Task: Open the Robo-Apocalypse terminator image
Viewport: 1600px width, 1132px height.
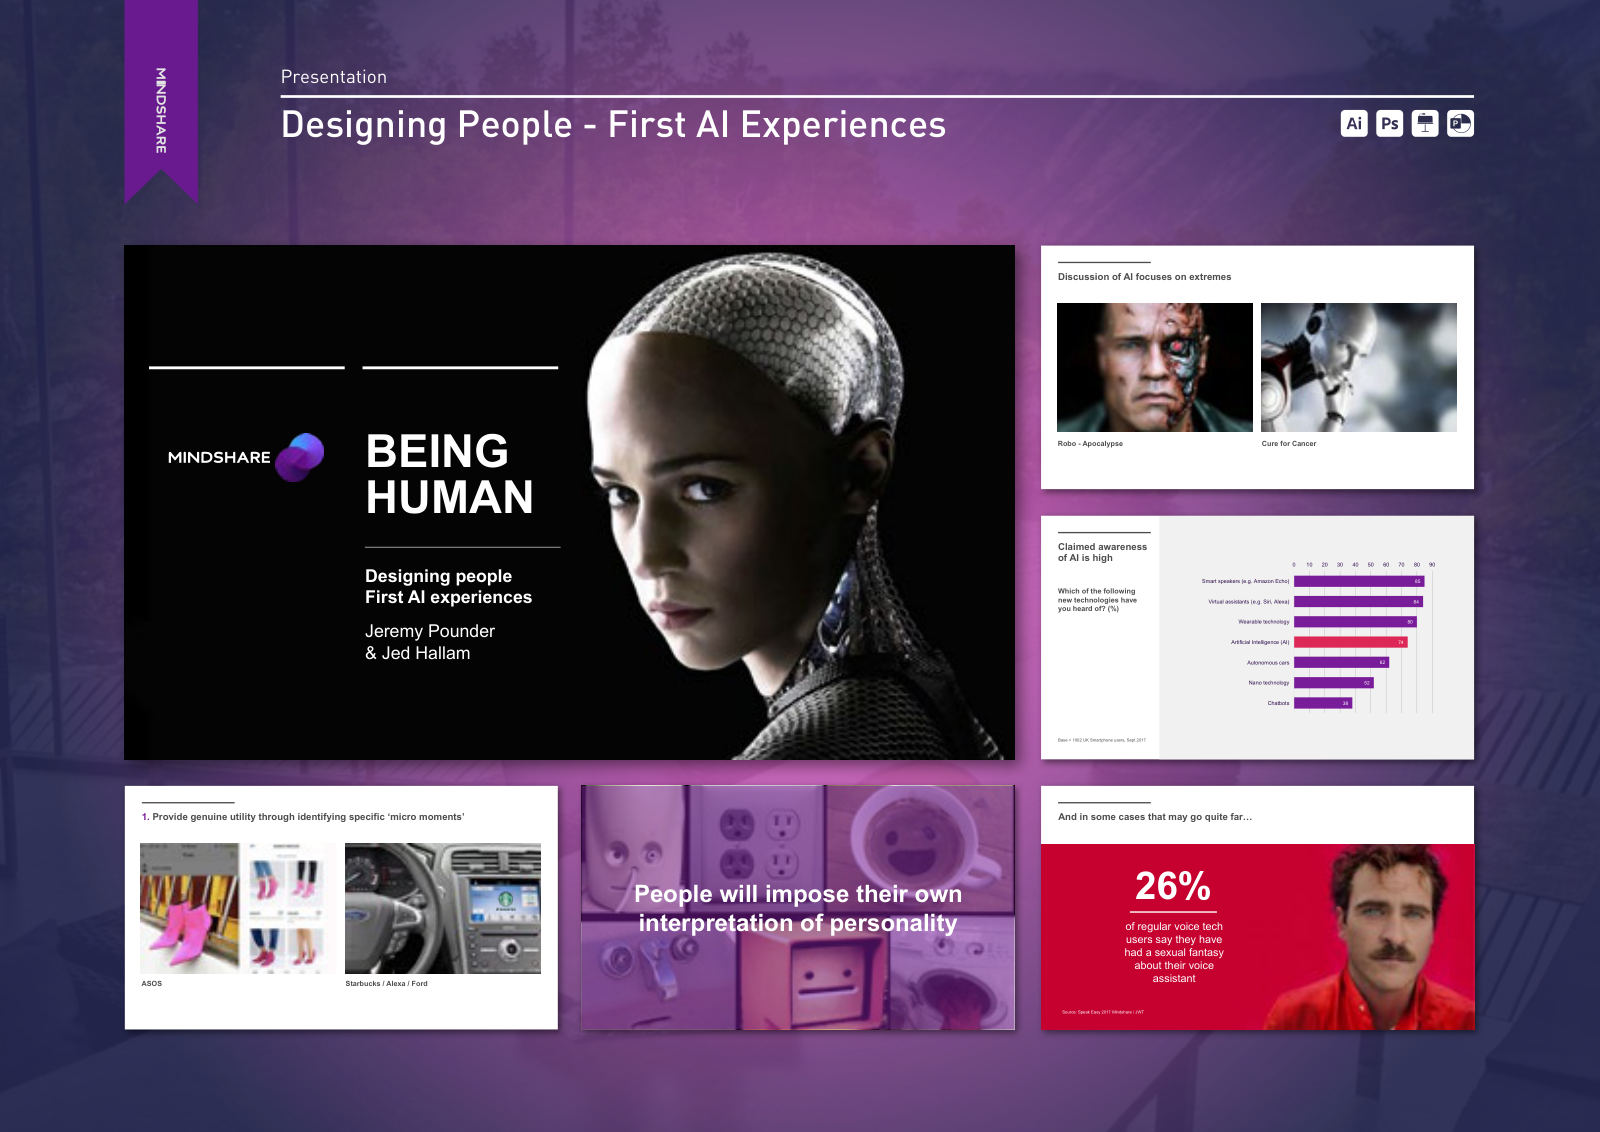Action: 1155,367
